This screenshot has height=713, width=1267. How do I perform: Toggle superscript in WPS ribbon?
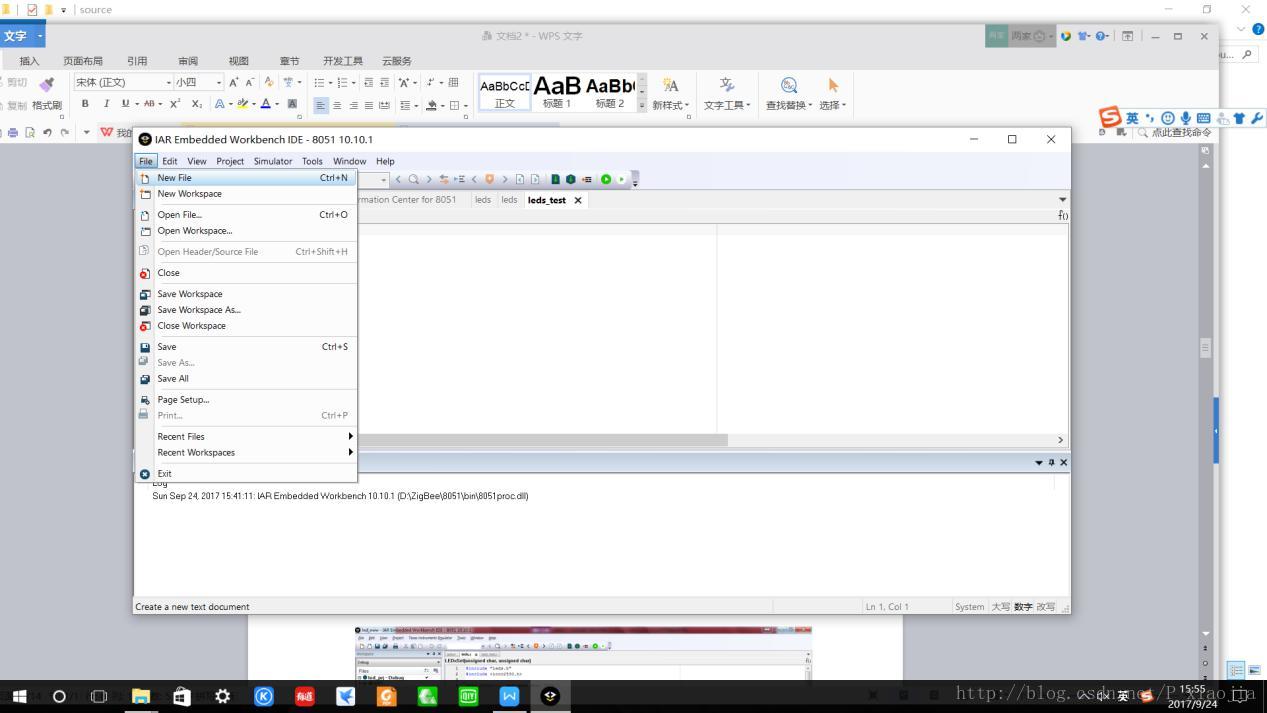[x=175, y=104]
